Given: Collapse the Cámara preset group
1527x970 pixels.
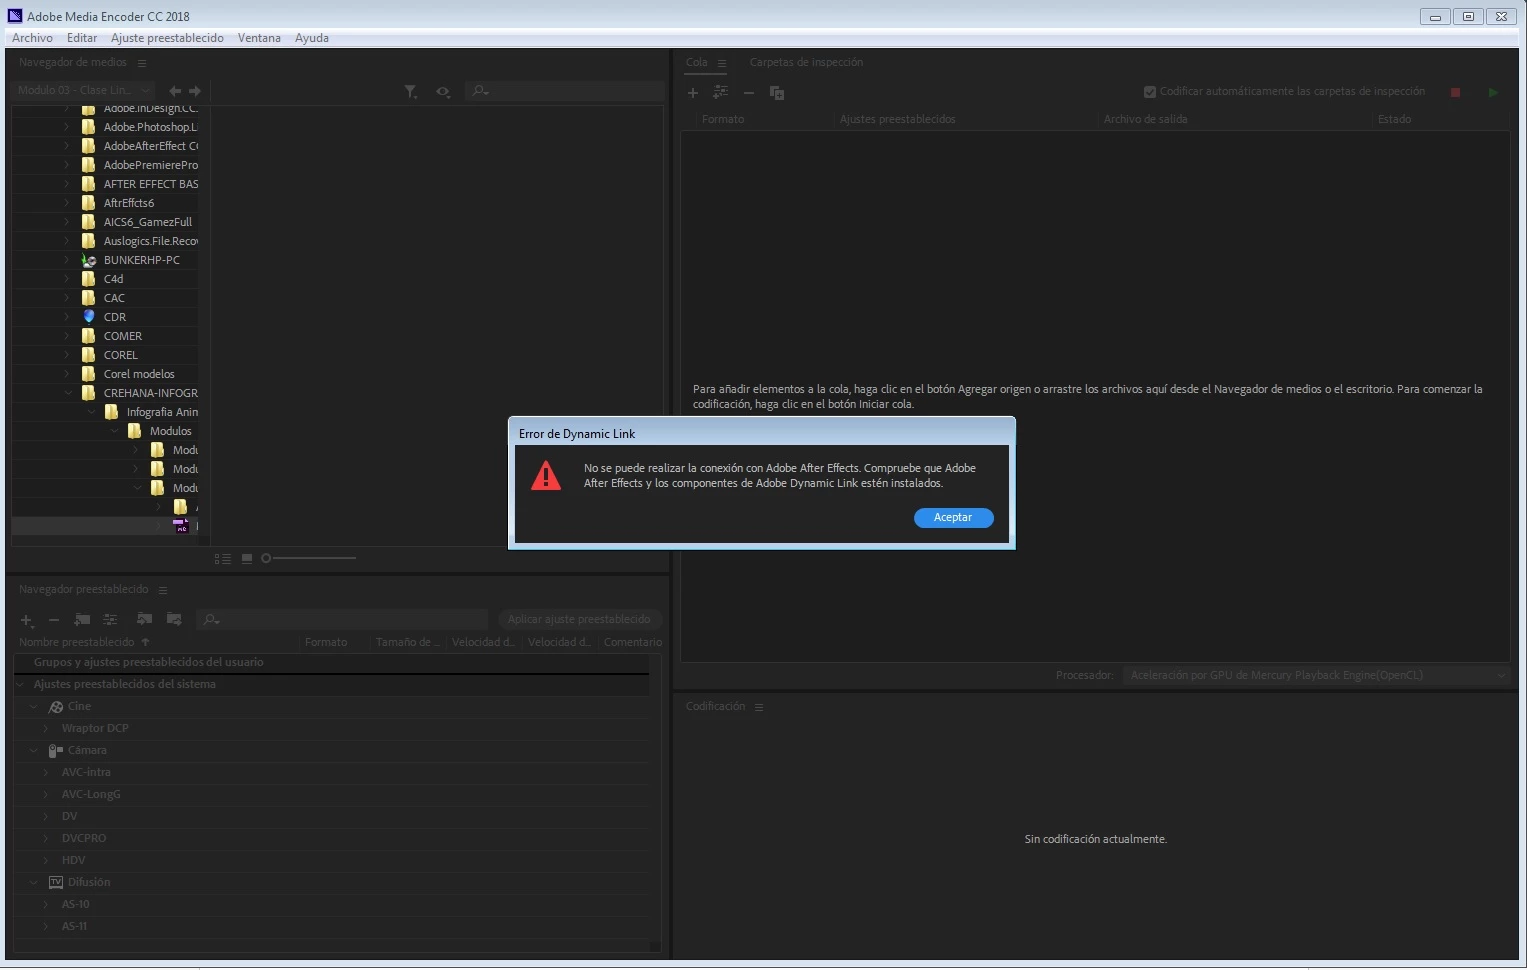Looking at the screenshot, I should (33, 751).
